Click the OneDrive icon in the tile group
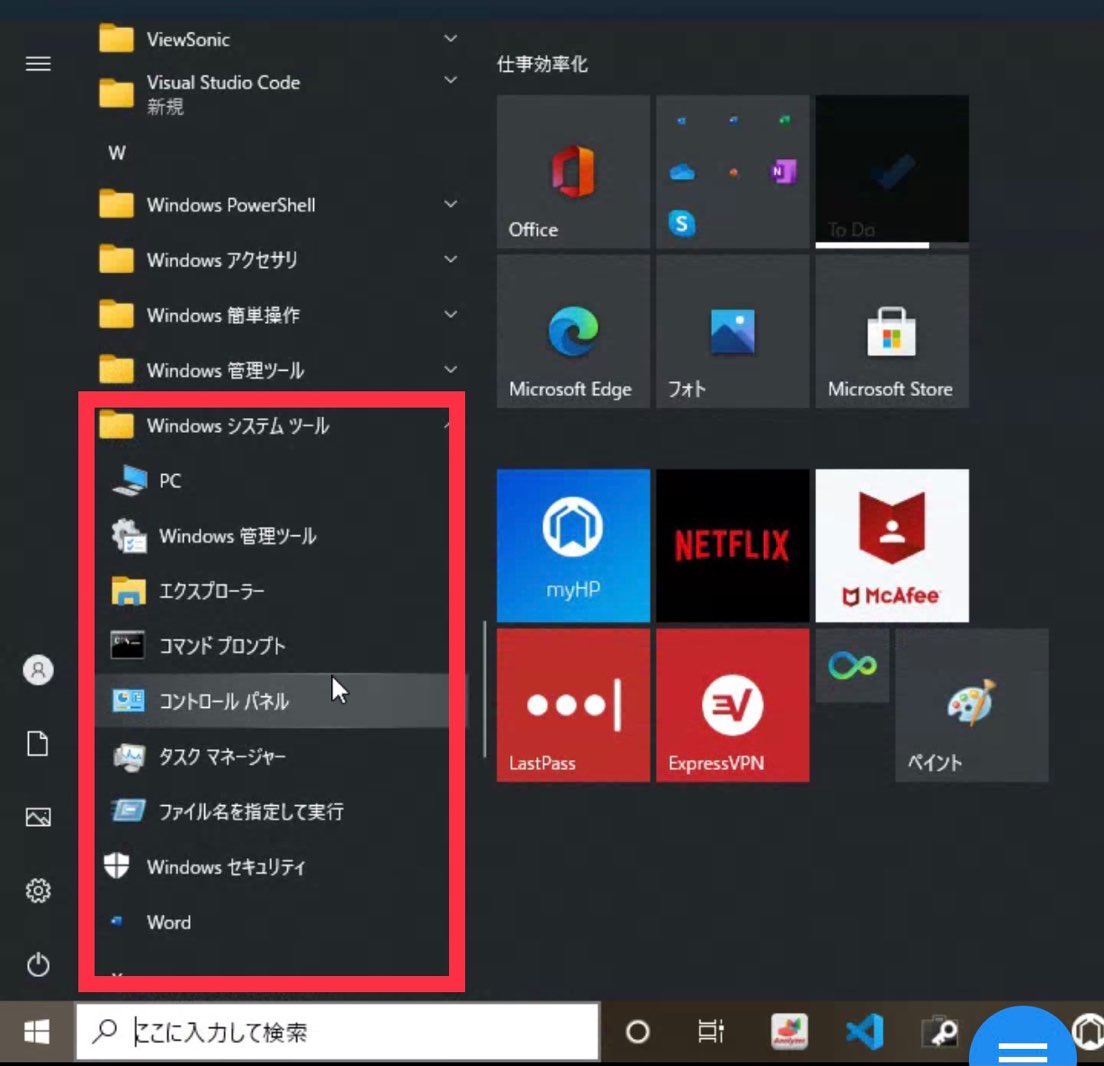This screenshot has height=1066, width=1104. 682,172
